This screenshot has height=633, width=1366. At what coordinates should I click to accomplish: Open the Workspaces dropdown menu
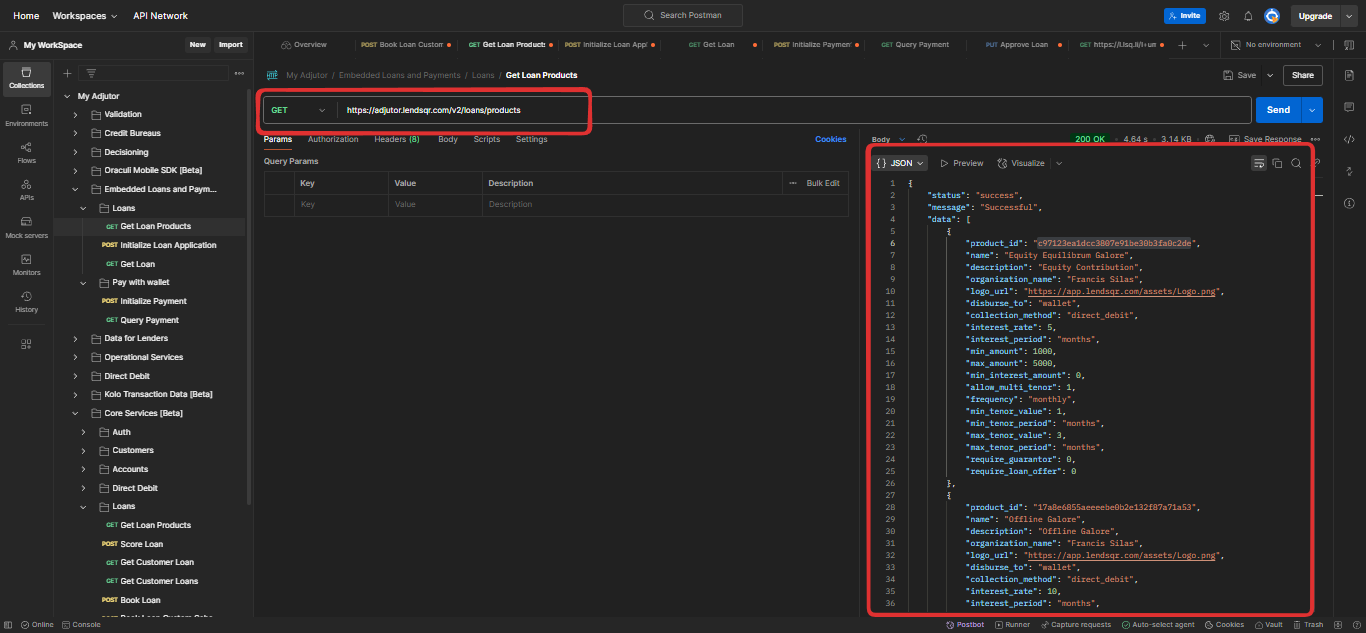tap(84, 16)
